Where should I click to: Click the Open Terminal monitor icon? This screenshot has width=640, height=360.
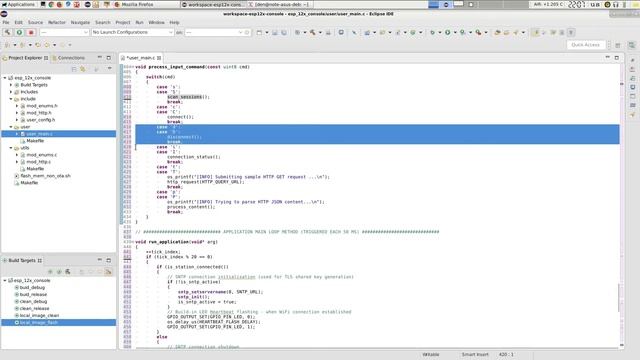341,32
